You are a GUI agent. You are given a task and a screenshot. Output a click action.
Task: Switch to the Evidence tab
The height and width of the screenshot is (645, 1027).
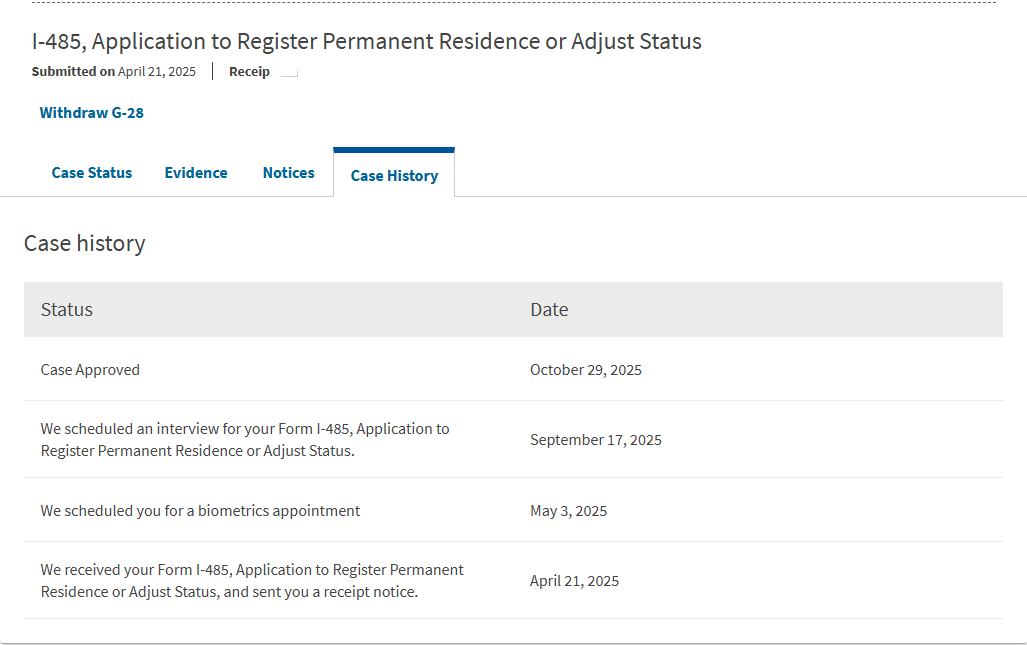click(196, 173)
